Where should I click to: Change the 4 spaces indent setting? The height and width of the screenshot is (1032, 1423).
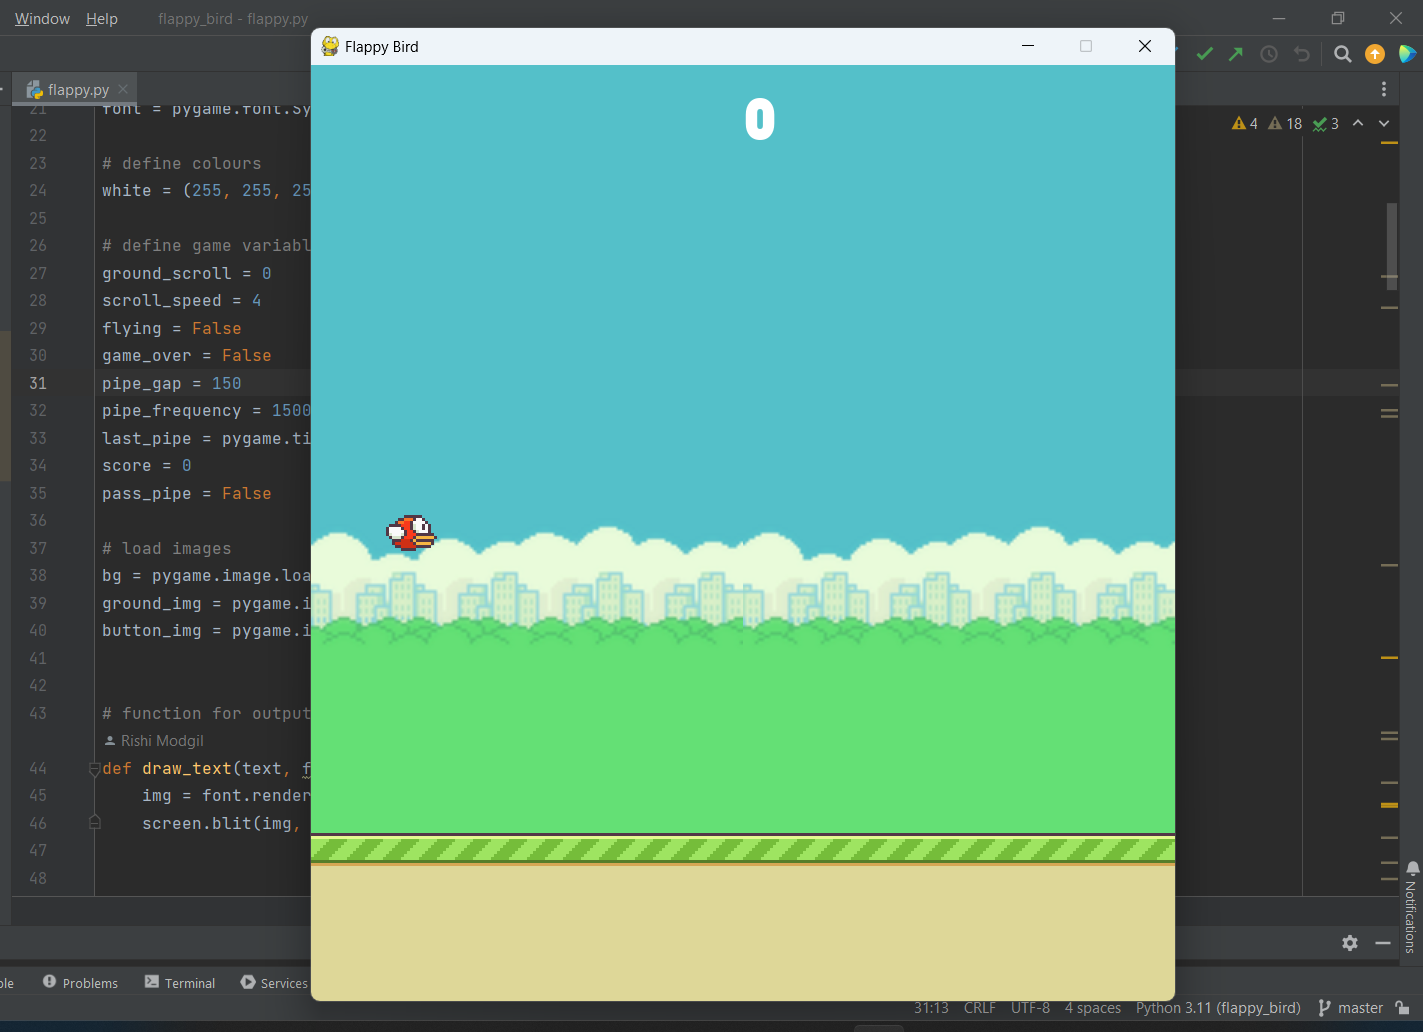1092,1008
